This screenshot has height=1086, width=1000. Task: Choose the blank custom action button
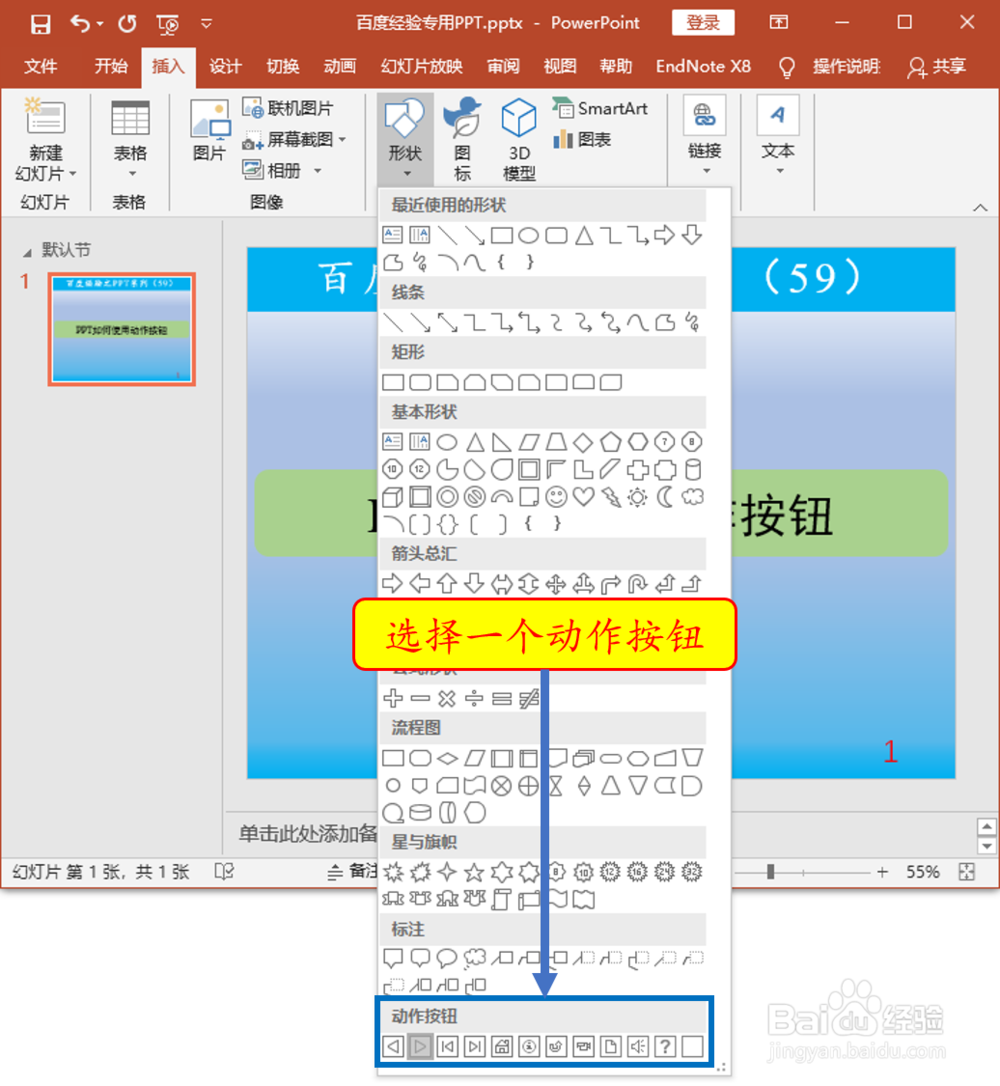692,1046
